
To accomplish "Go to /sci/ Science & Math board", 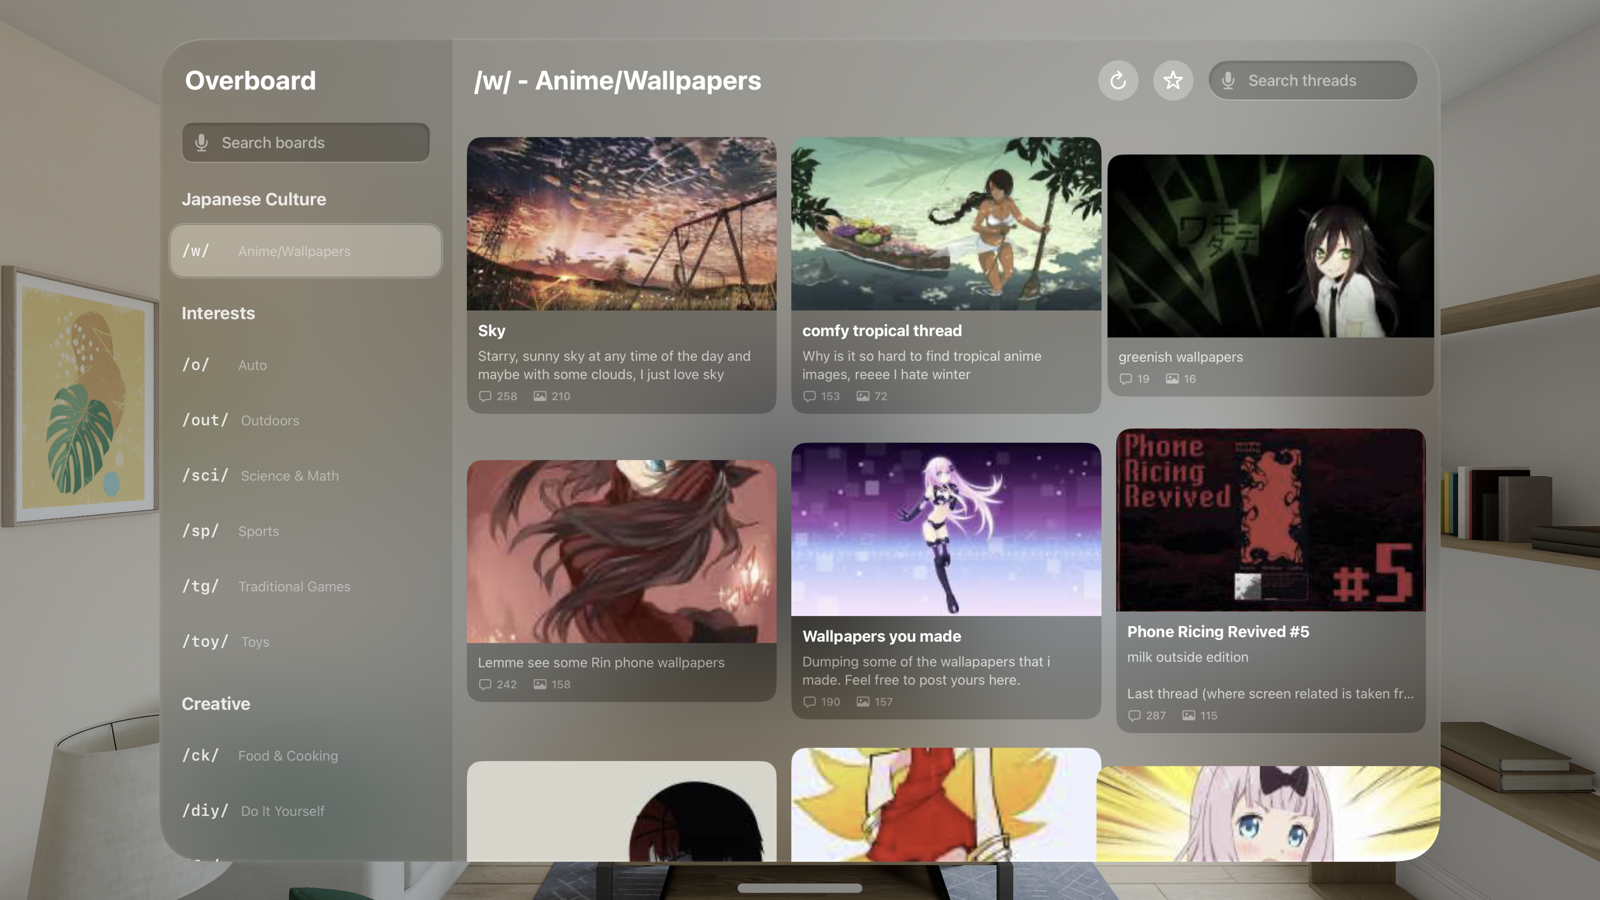I will pos(288,476).
